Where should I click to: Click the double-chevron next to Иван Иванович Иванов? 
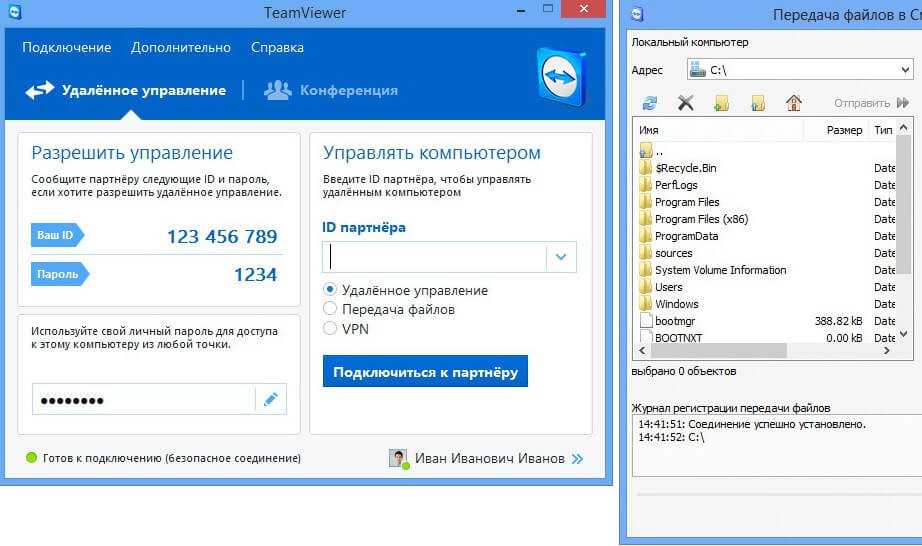[x=577, y=459]
